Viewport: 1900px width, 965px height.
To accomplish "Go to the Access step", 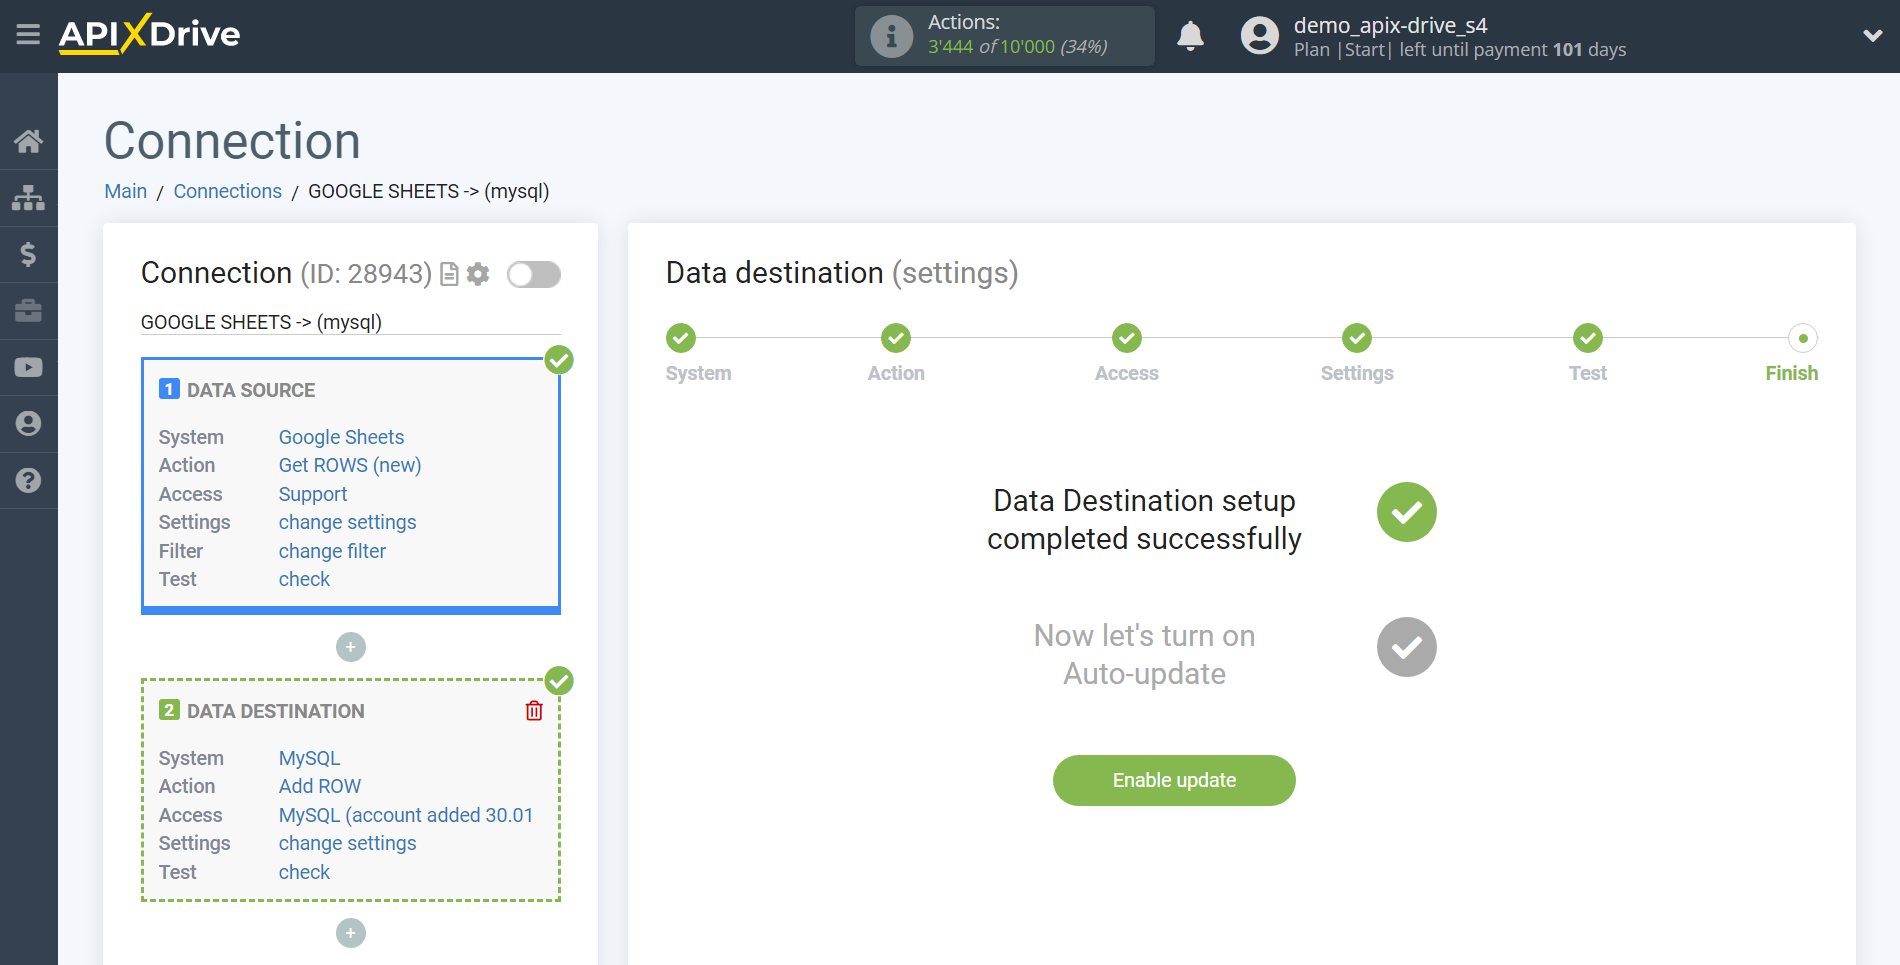I will tap(1127, 338).
